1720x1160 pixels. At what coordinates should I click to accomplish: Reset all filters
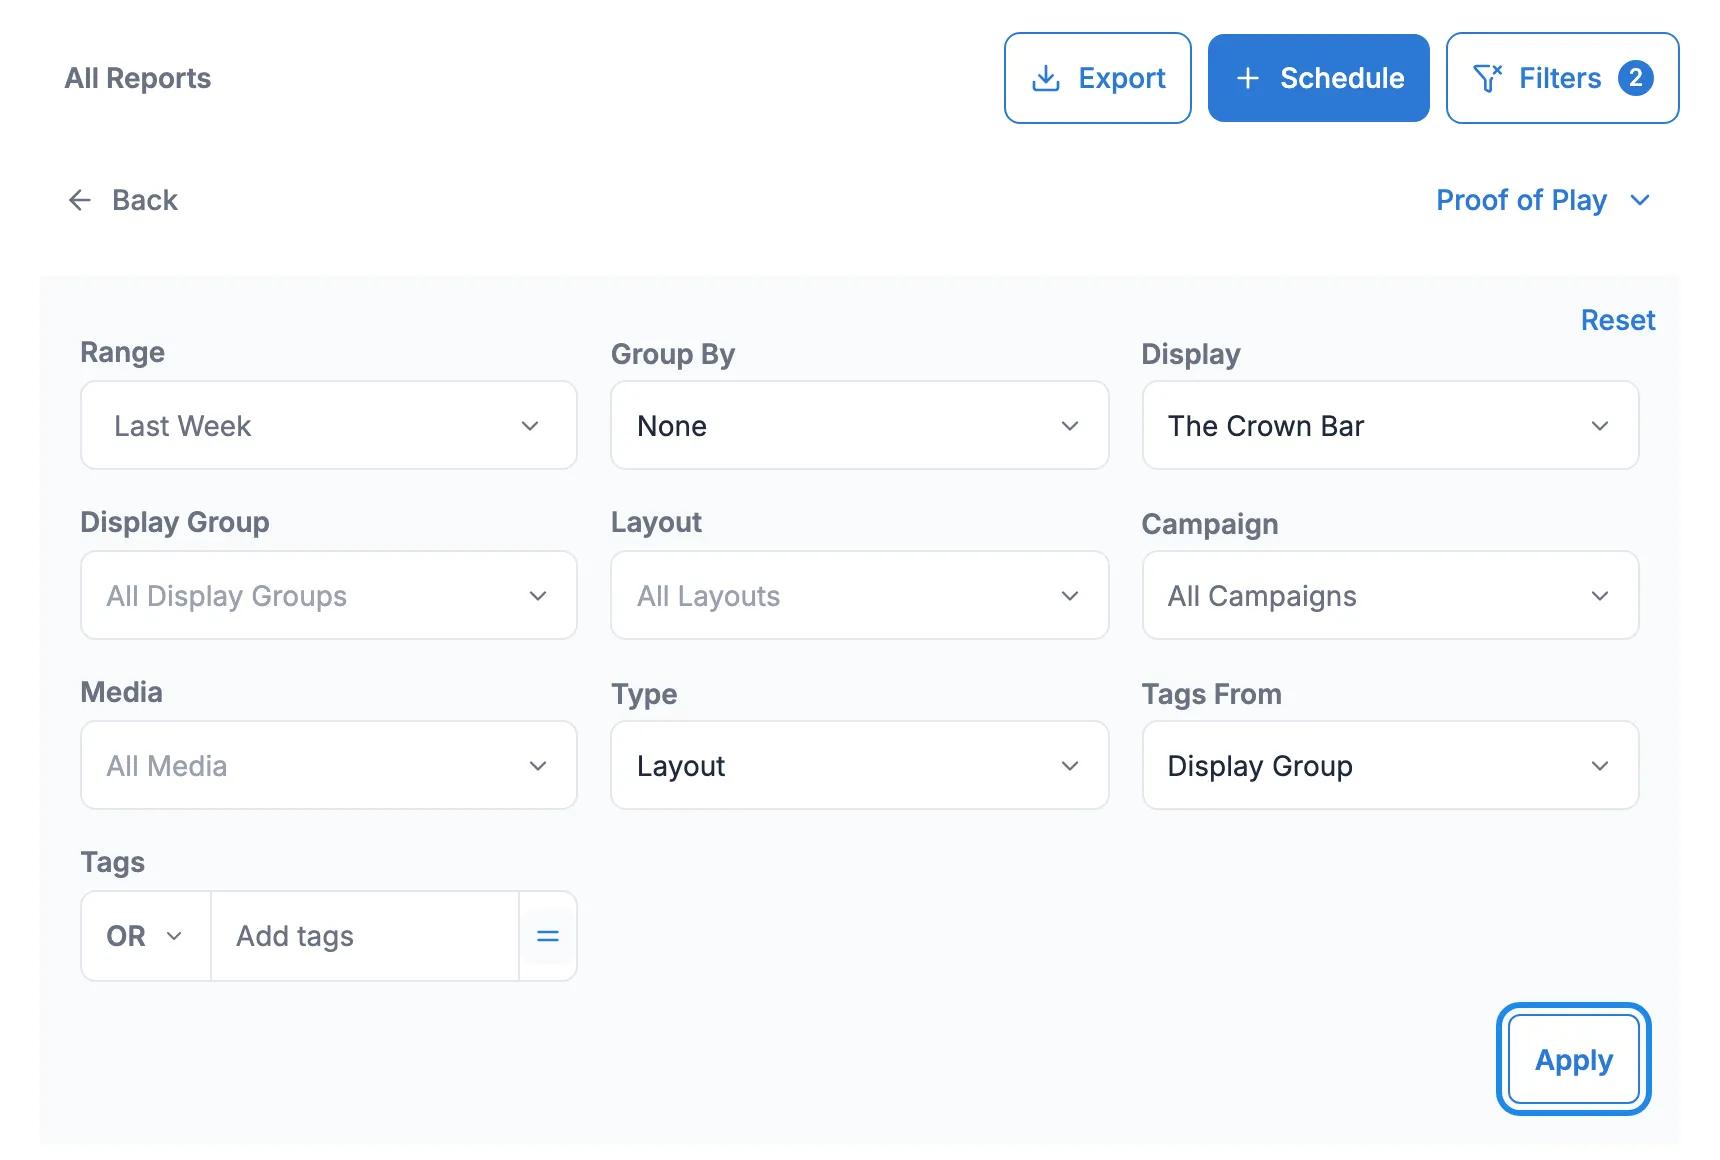tap(1617, 320)
